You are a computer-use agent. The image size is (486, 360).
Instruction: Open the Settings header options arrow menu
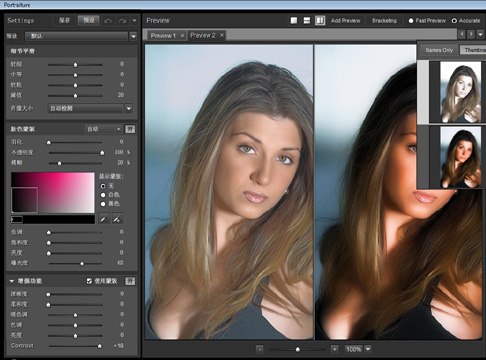coord(134,21)
